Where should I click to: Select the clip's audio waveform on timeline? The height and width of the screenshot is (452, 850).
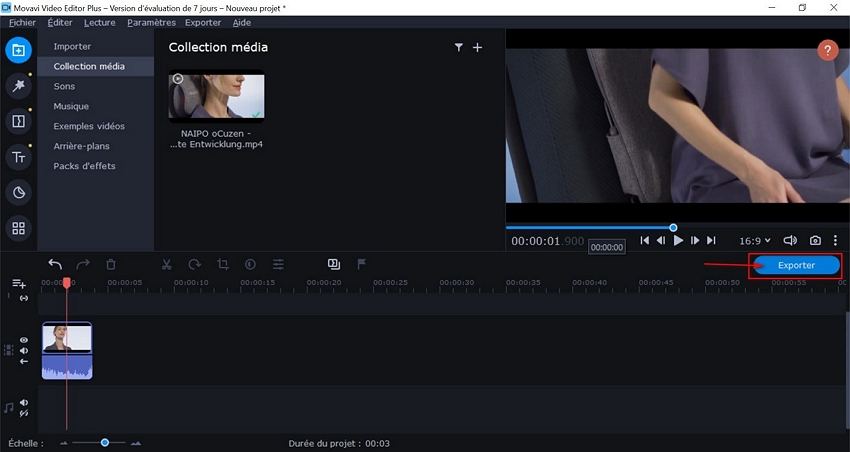(67, 366)
